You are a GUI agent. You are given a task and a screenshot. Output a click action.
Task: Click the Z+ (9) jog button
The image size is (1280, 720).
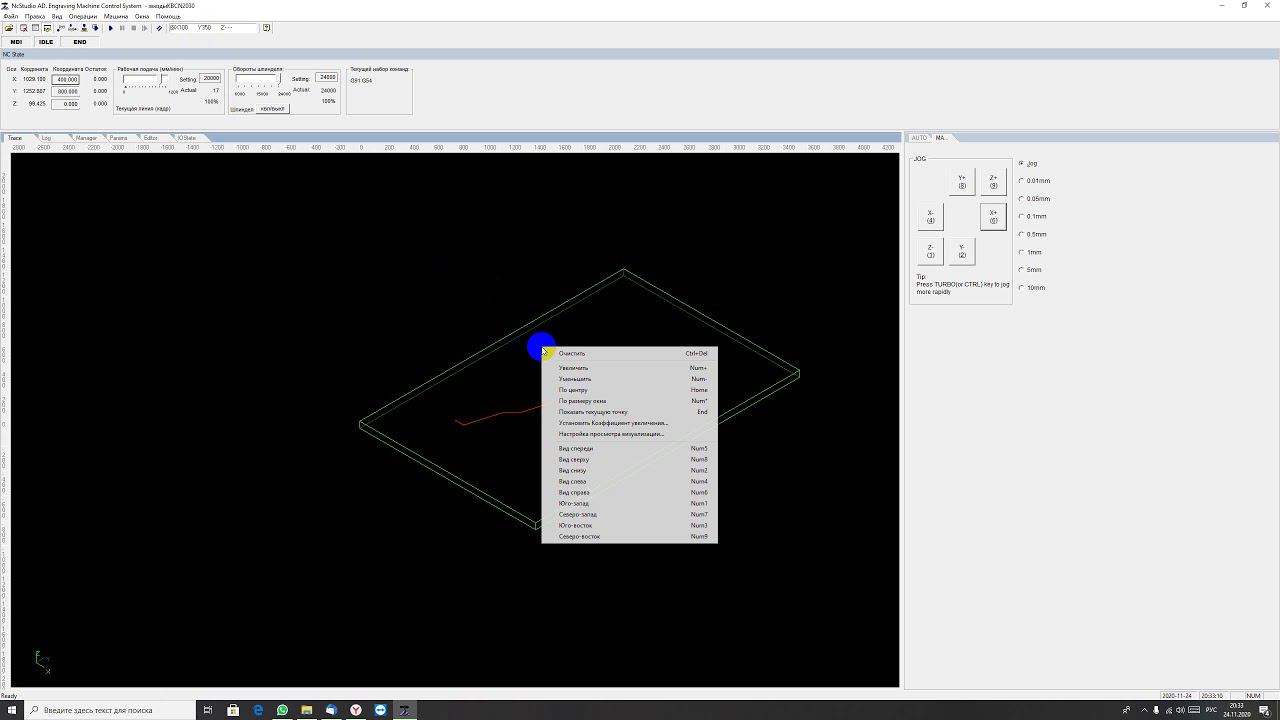click(x=993, y=182)
